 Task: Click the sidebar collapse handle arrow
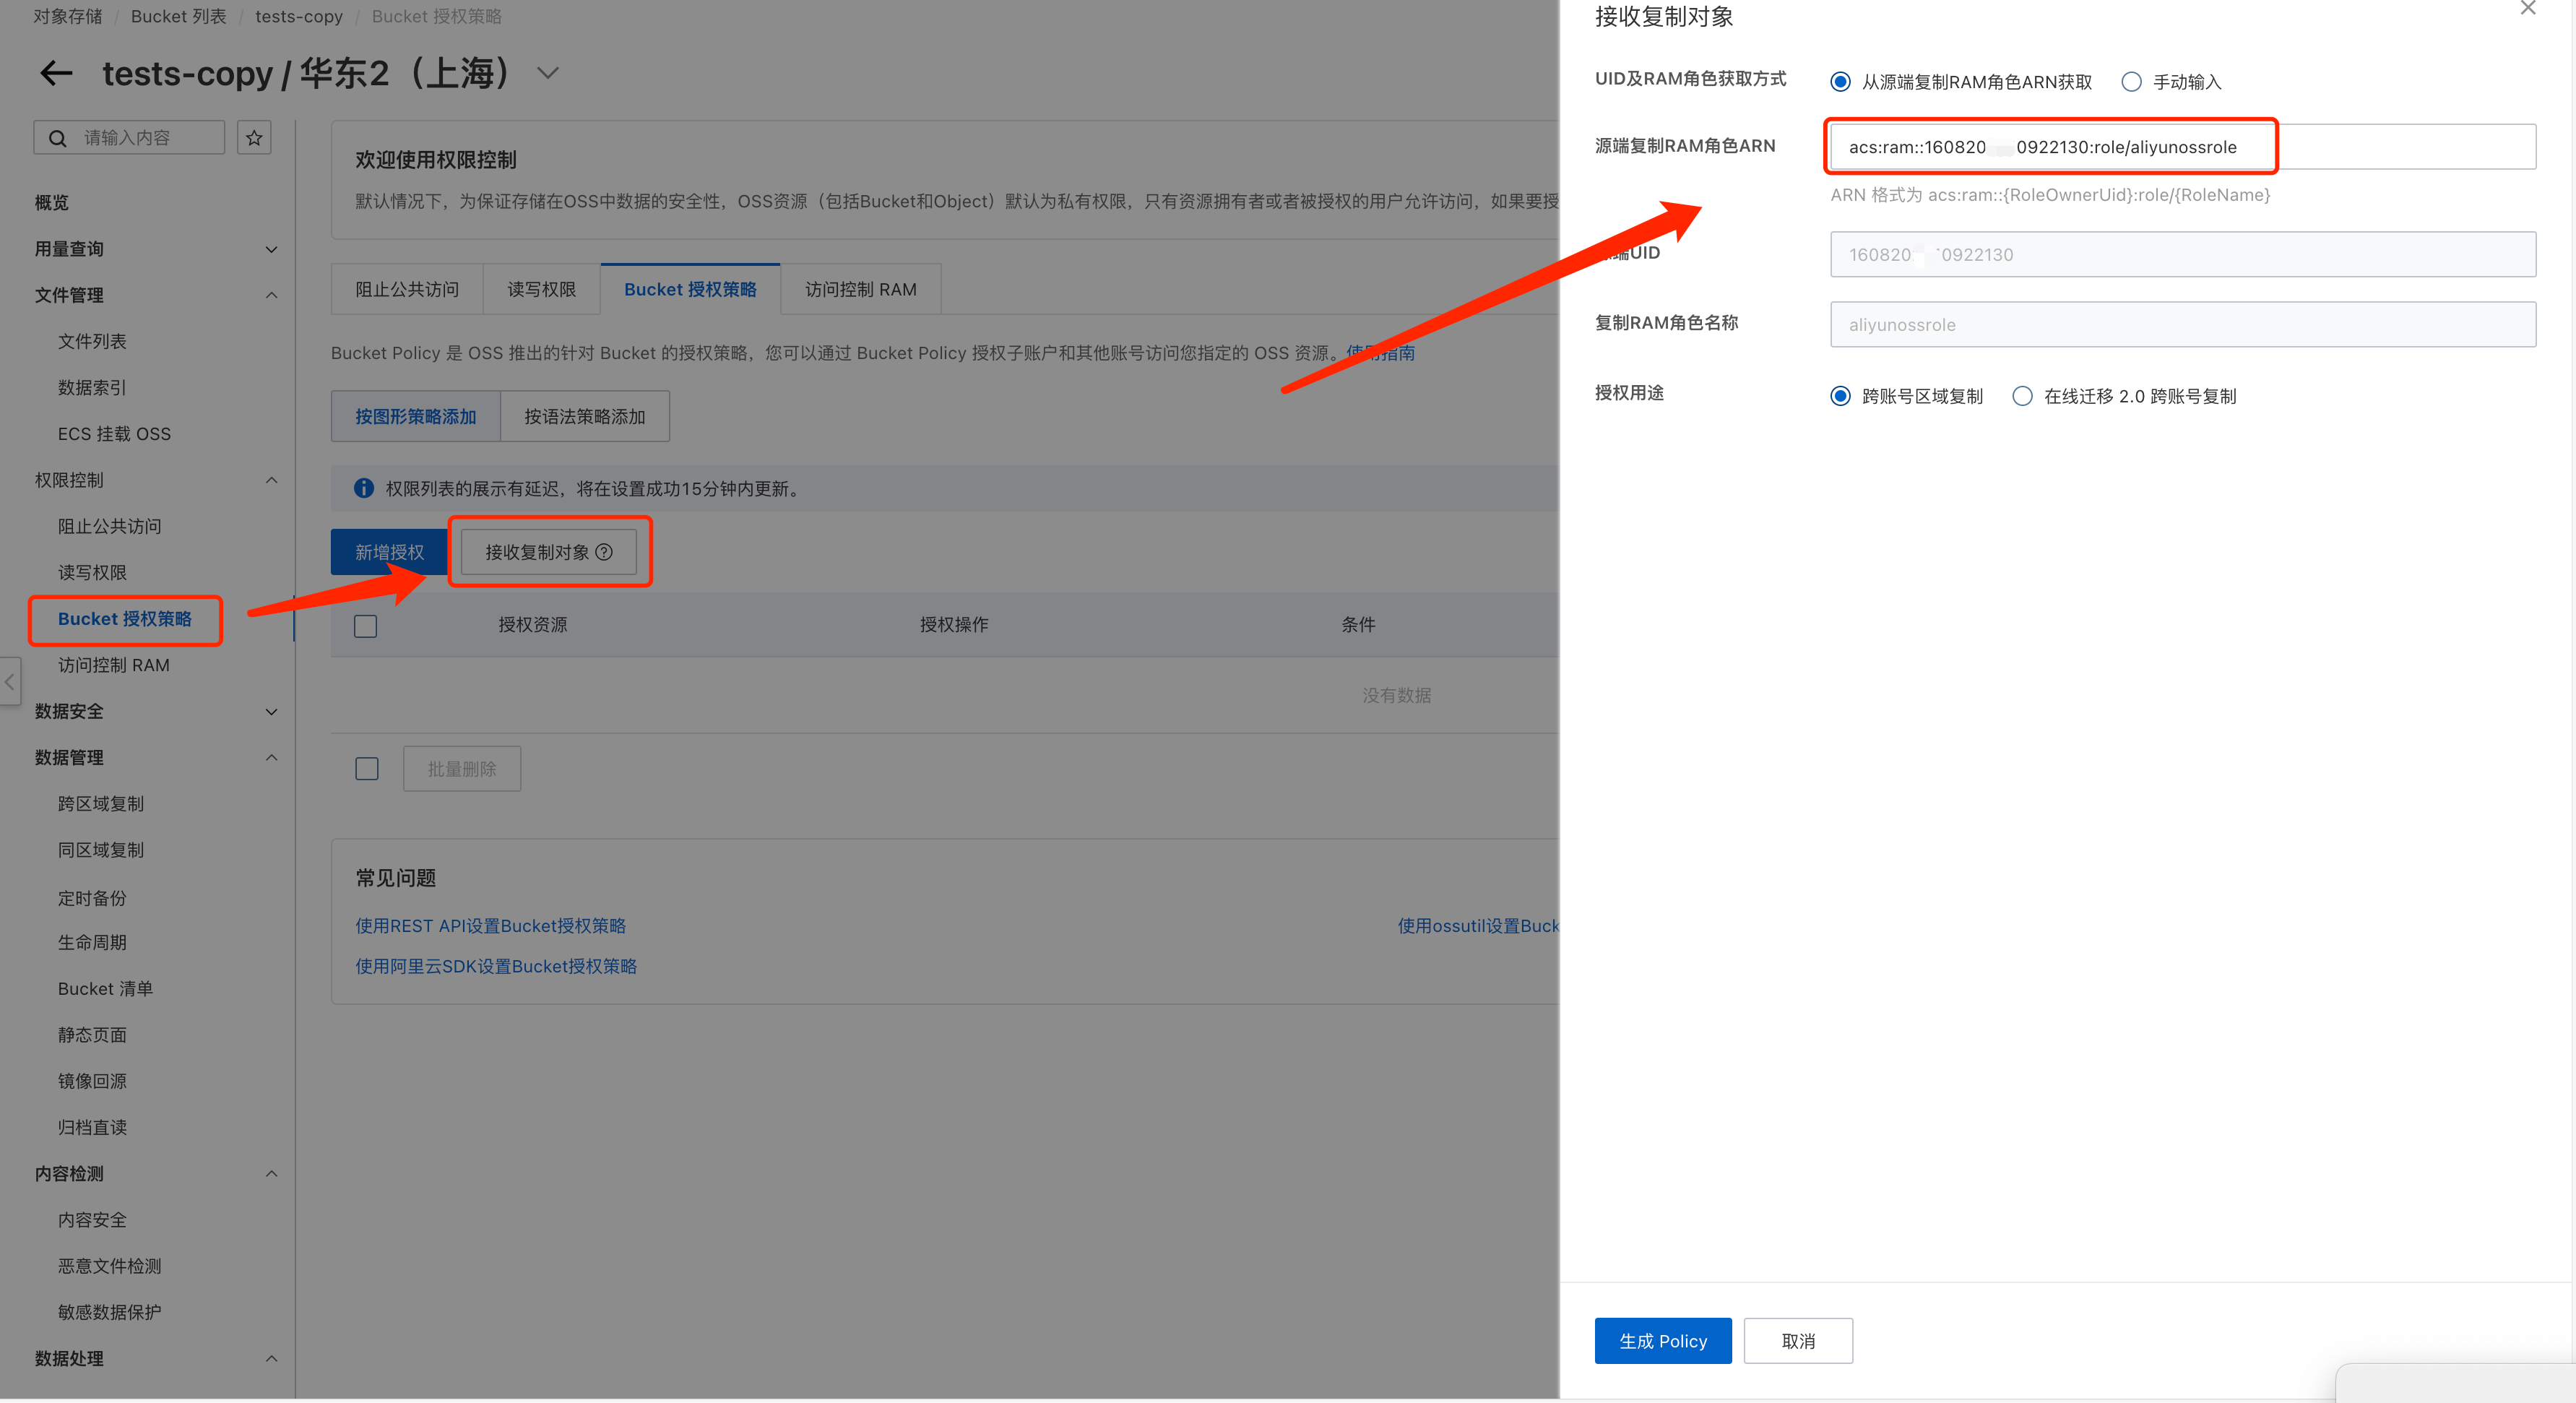pos(9,682)
